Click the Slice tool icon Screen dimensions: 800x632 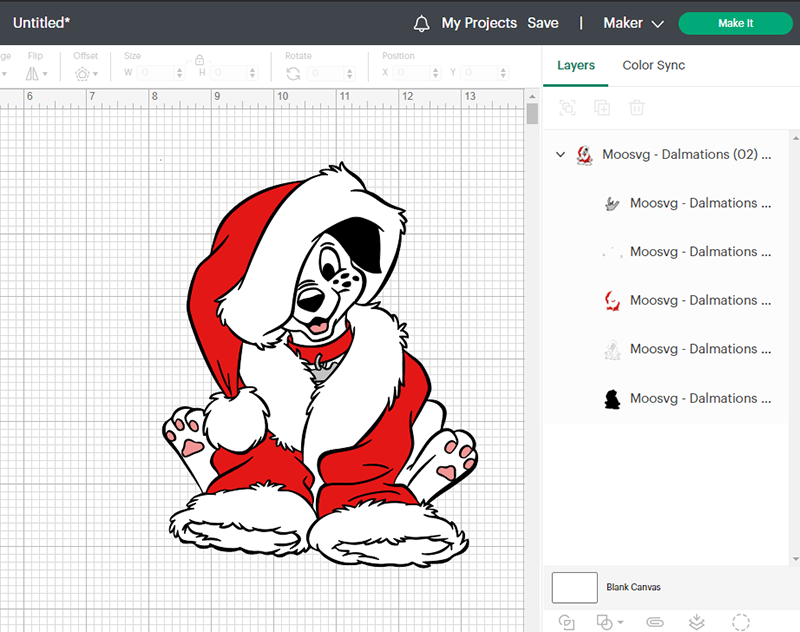(x=566, y=622)
